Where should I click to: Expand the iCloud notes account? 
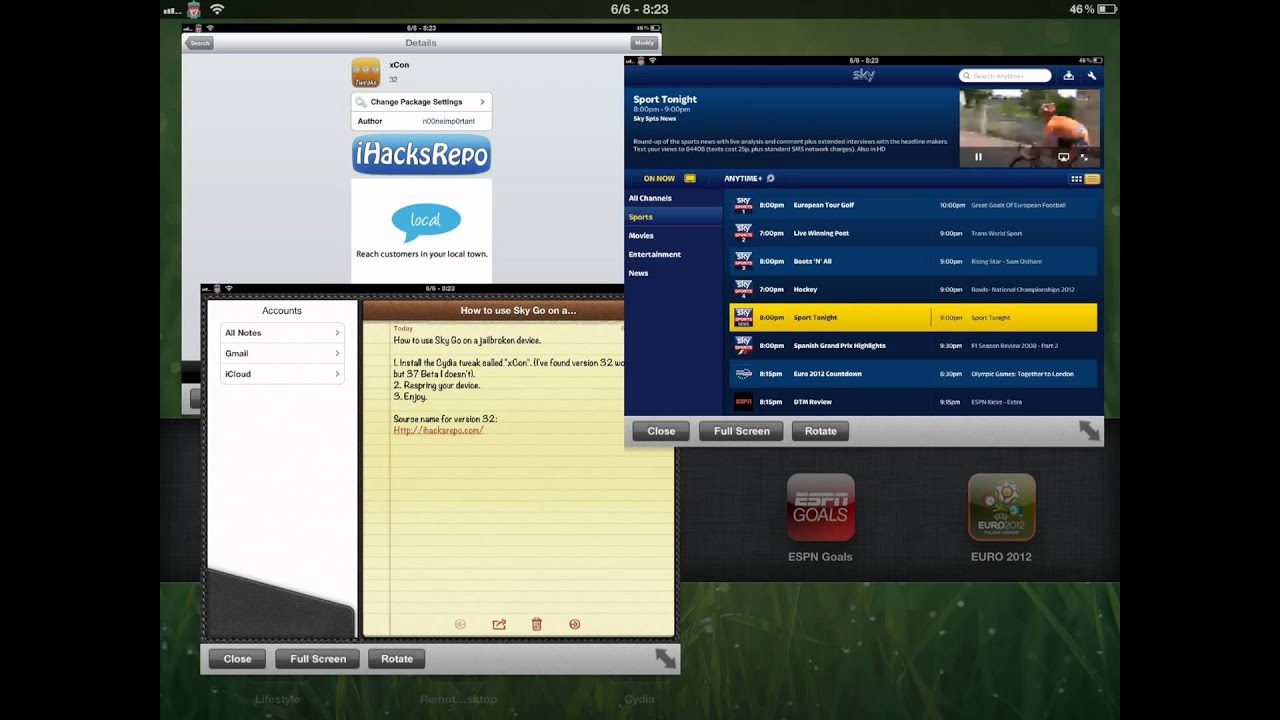coord(281,374)
